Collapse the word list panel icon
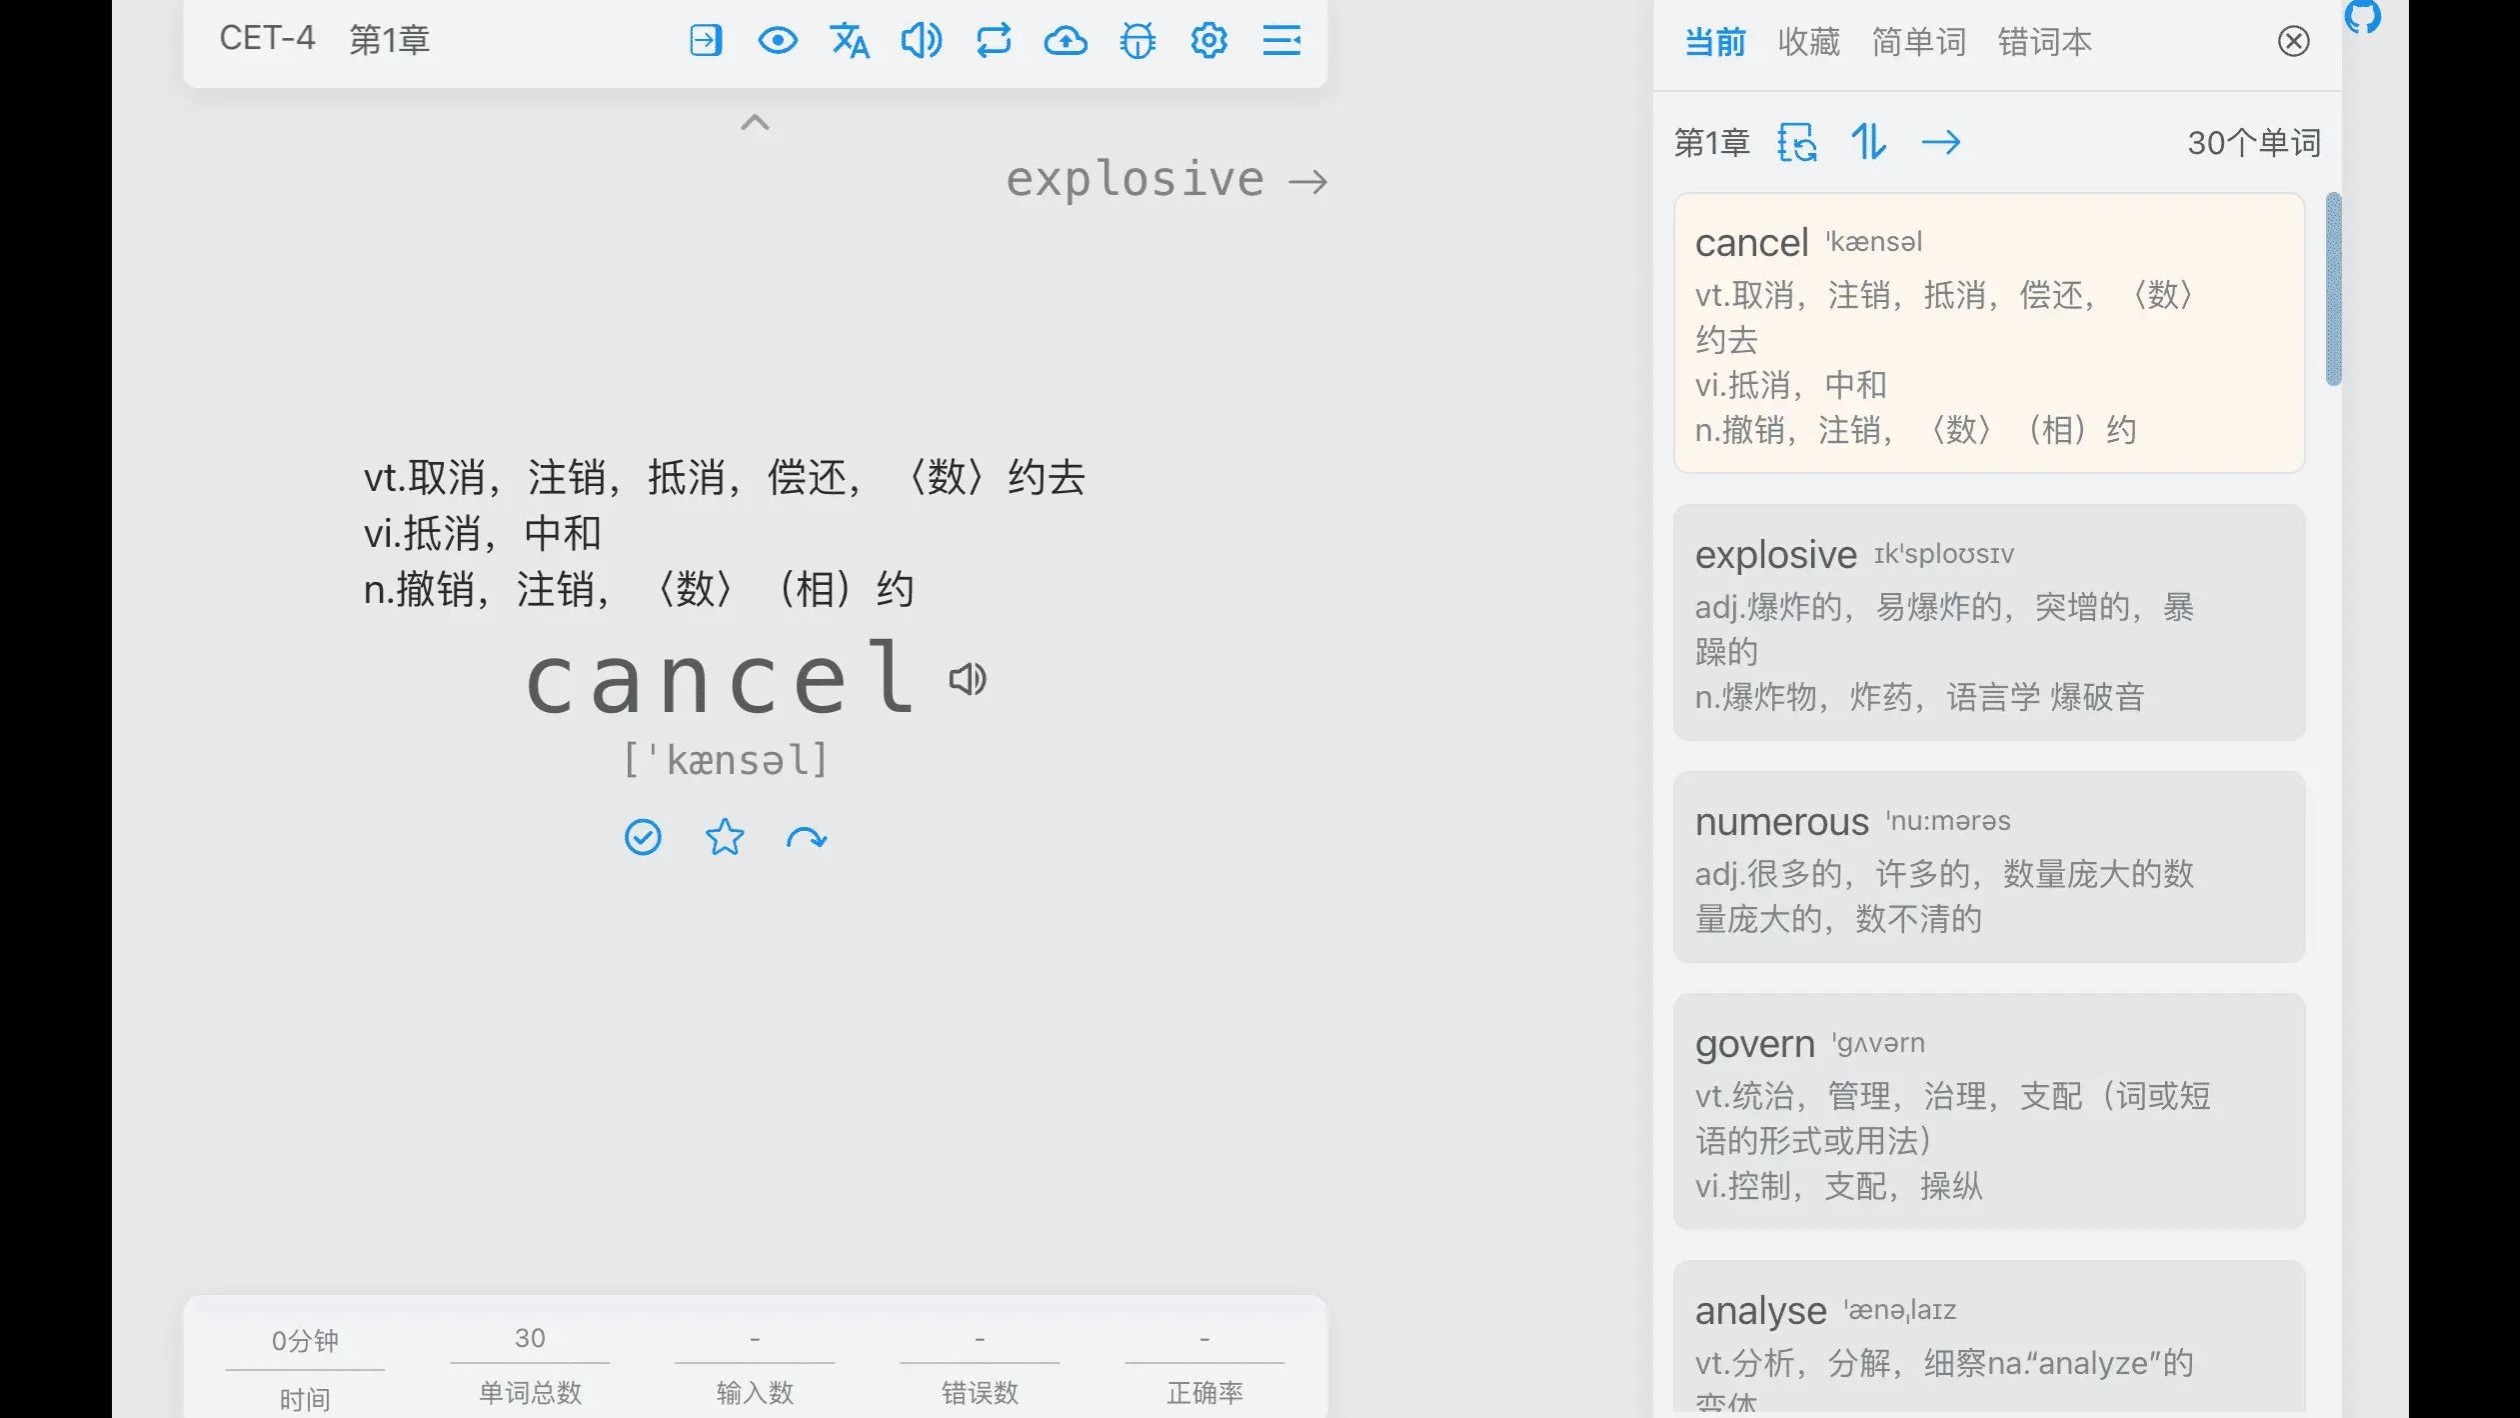This screenshot has width=2520, height=1418. (x=1281, y=41)
